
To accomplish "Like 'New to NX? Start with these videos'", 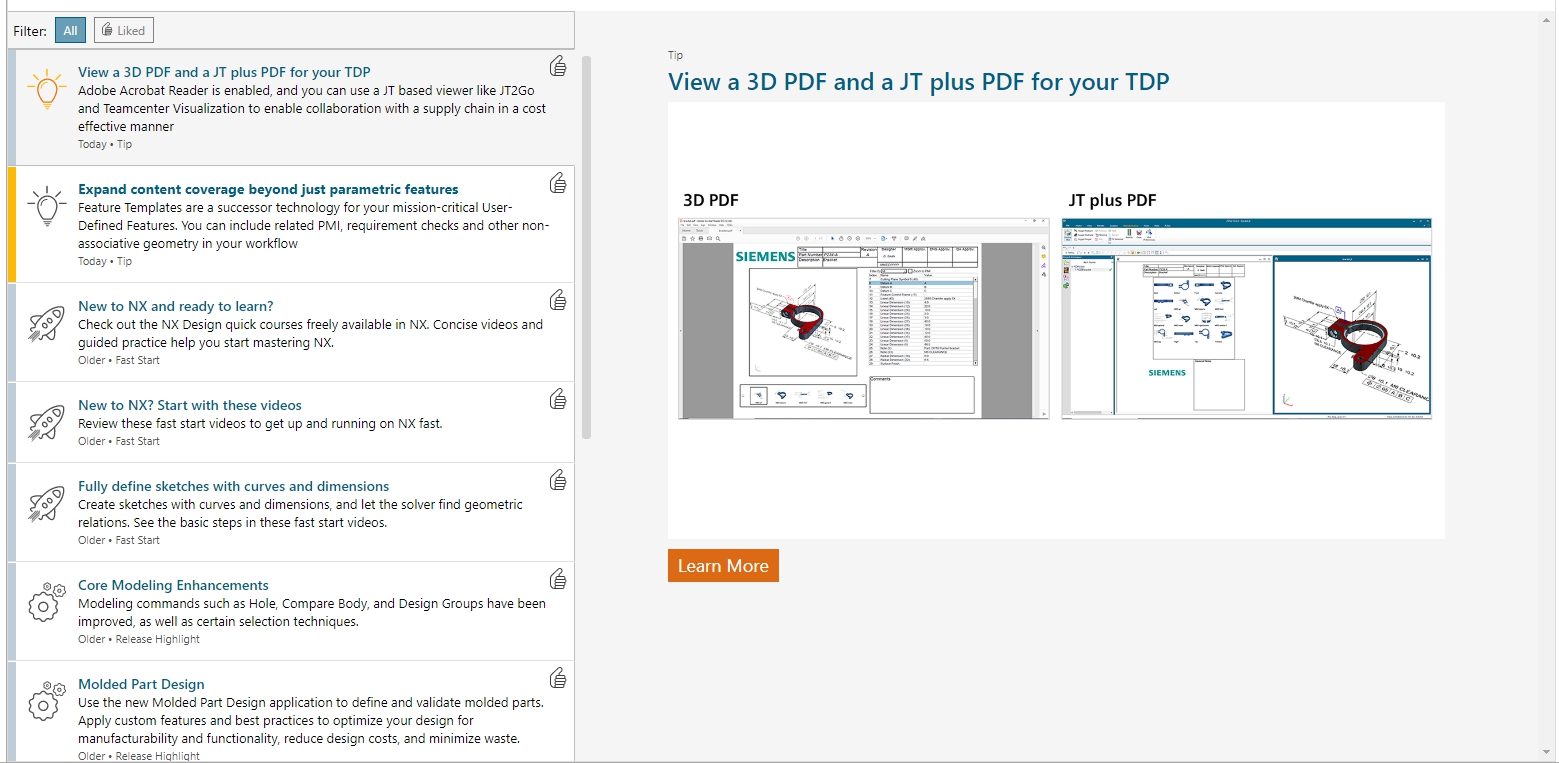I will coord(558,399).
